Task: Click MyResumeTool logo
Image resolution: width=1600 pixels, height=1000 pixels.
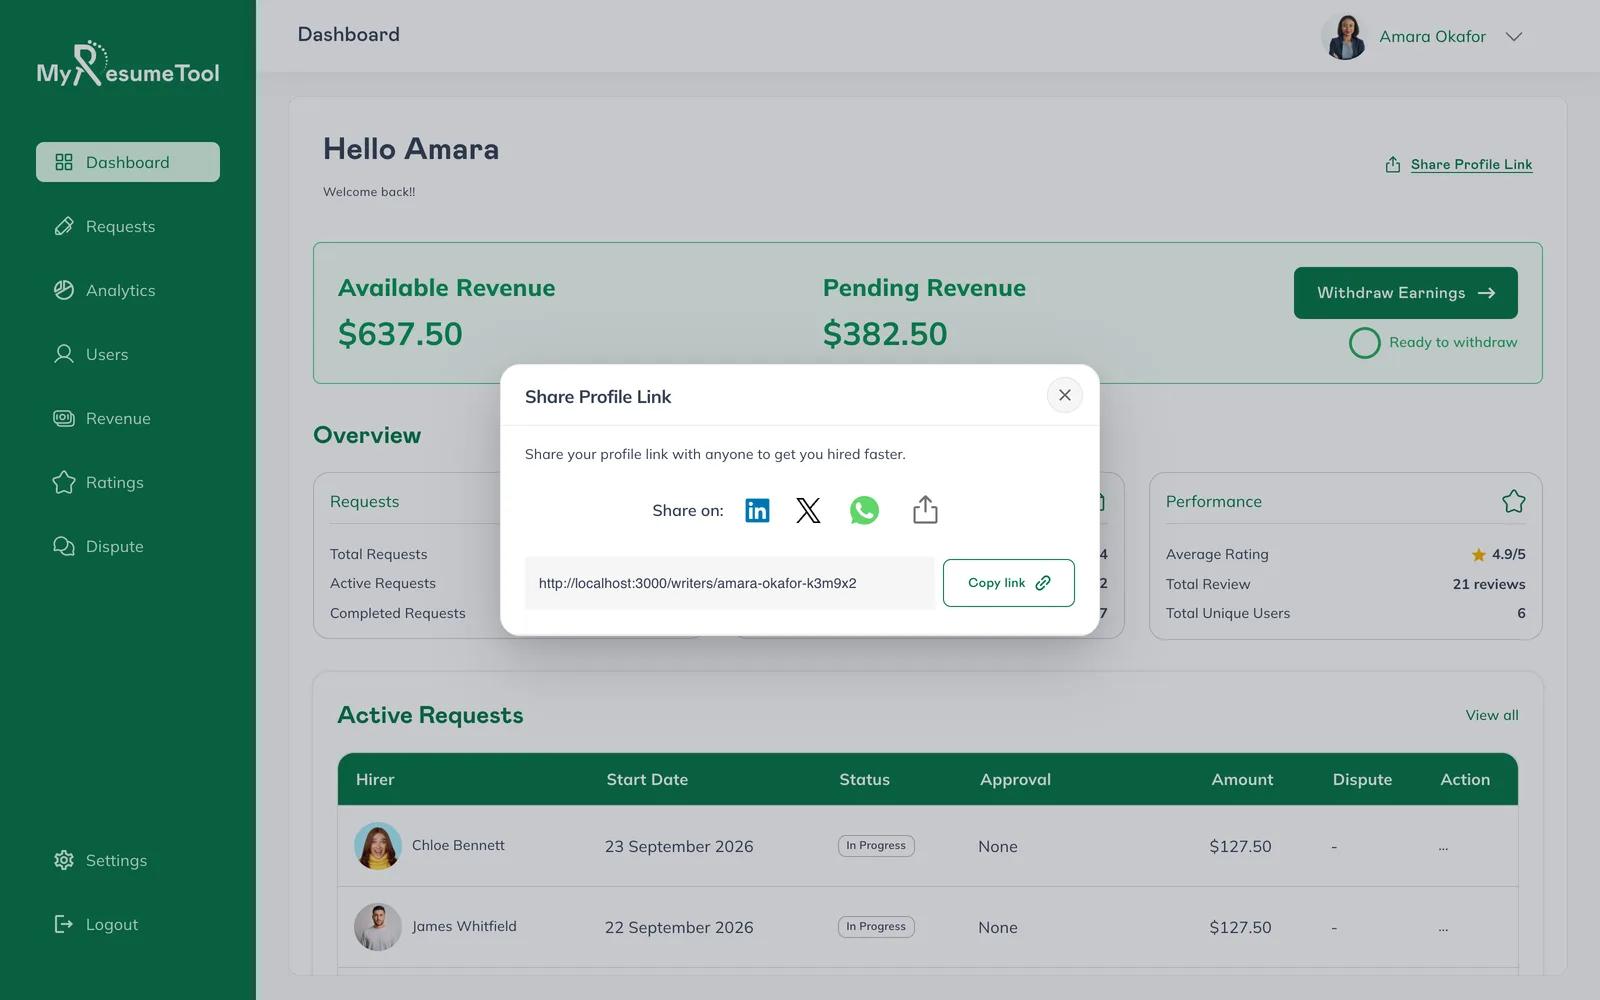Action: [128, 64]
